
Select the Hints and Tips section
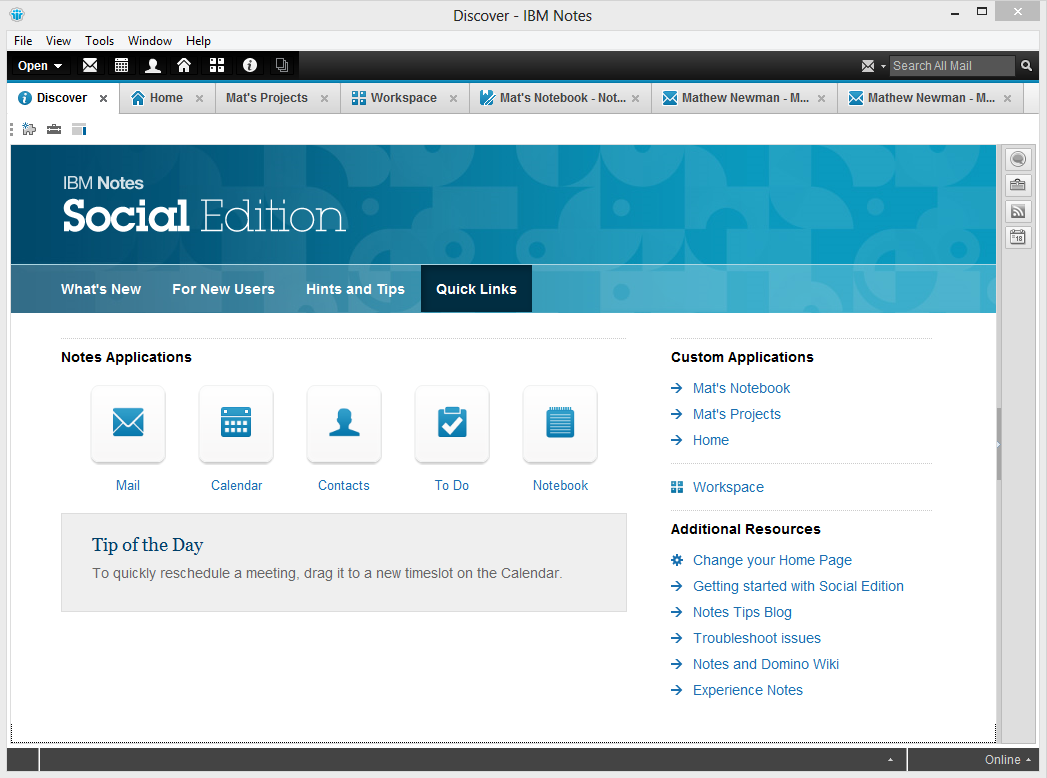click(x=355, y=289)
